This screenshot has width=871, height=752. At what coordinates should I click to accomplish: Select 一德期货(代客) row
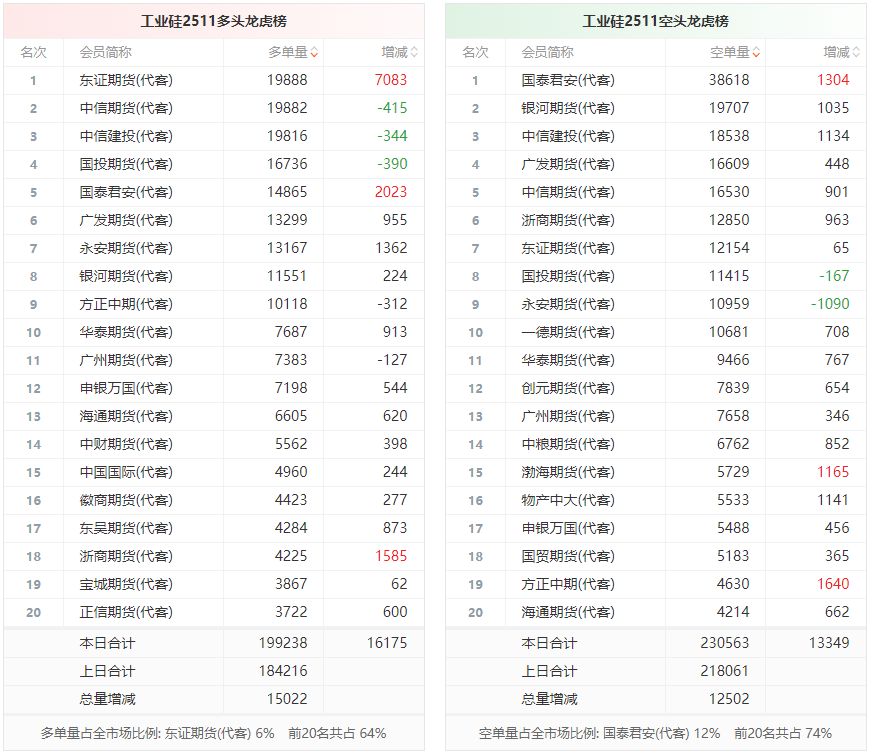click(655, 332)
